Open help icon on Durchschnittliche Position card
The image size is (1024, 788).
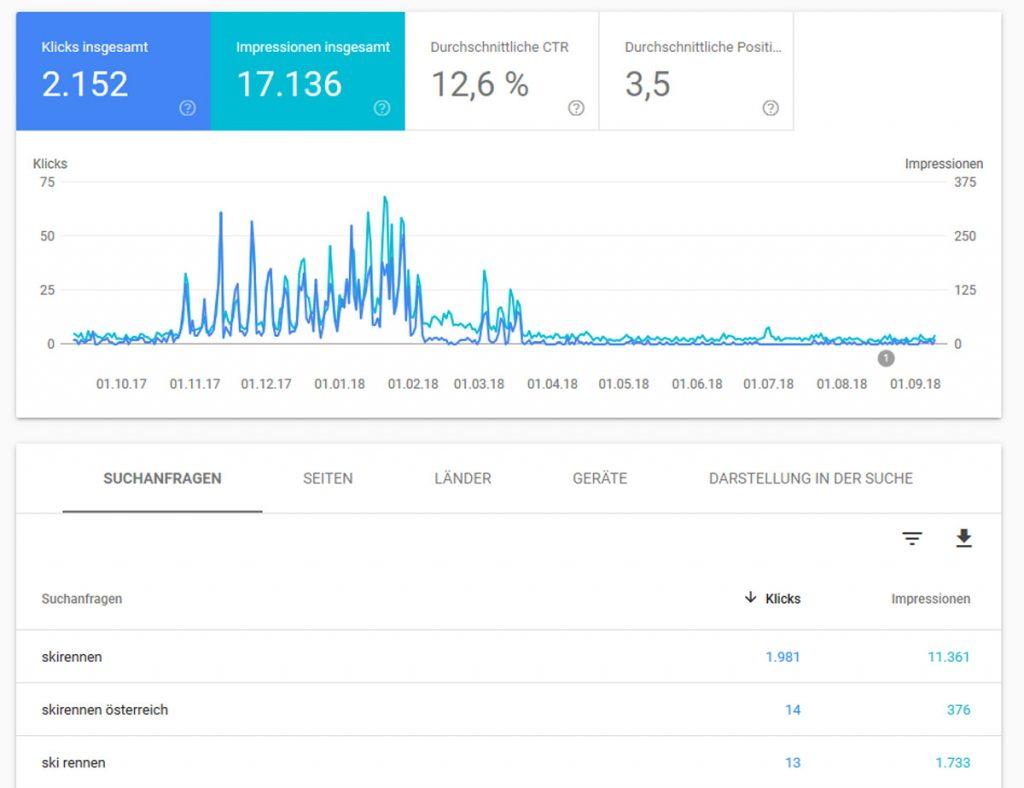(771, 108)
